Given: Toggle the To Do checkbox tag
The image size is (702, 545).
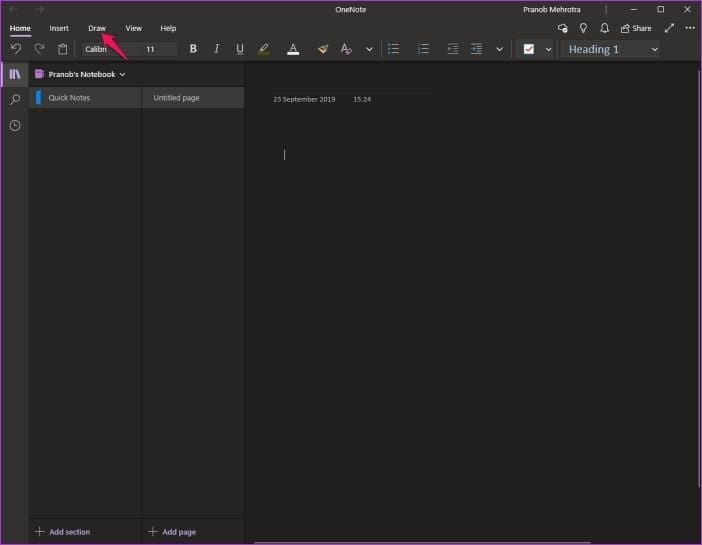Looking at the screenshot, I should 529,49.
